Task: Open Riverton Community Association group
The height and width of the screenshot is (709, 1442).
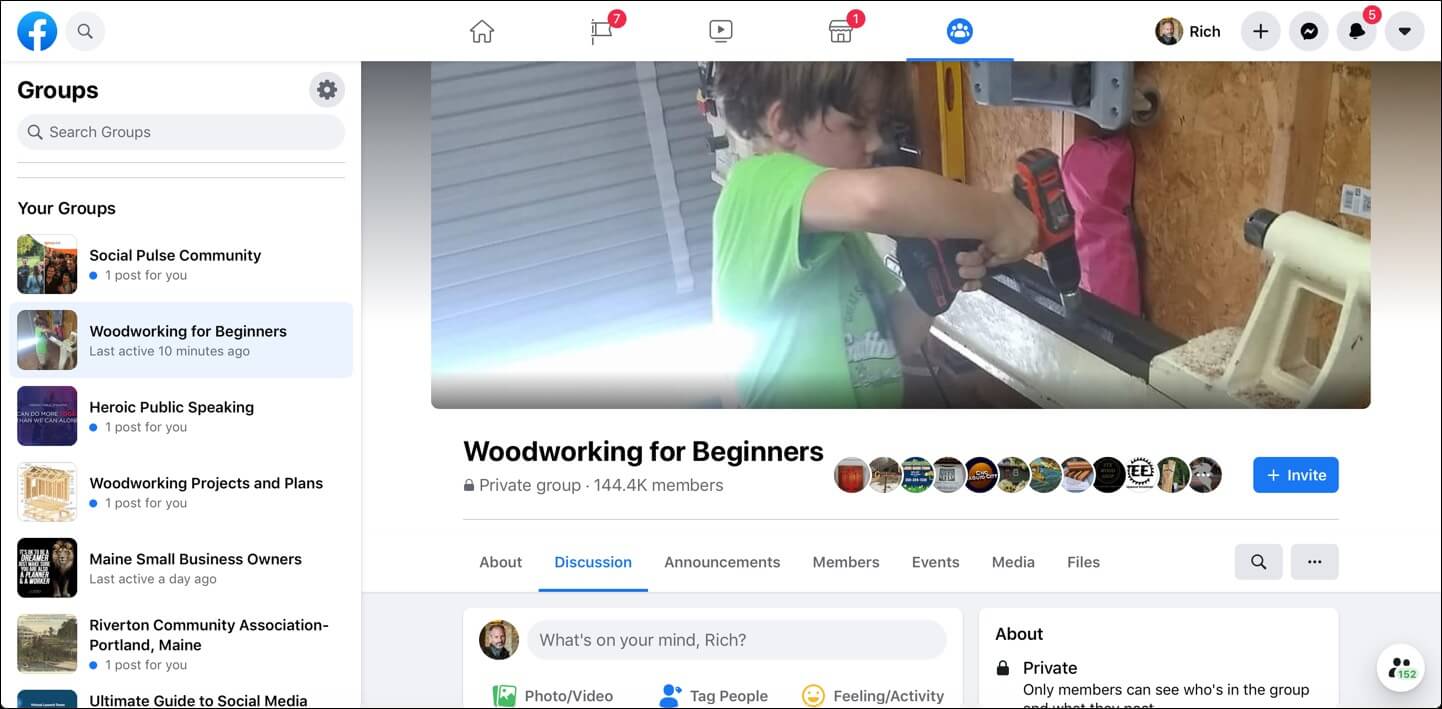Action: [x=181, y=644]
